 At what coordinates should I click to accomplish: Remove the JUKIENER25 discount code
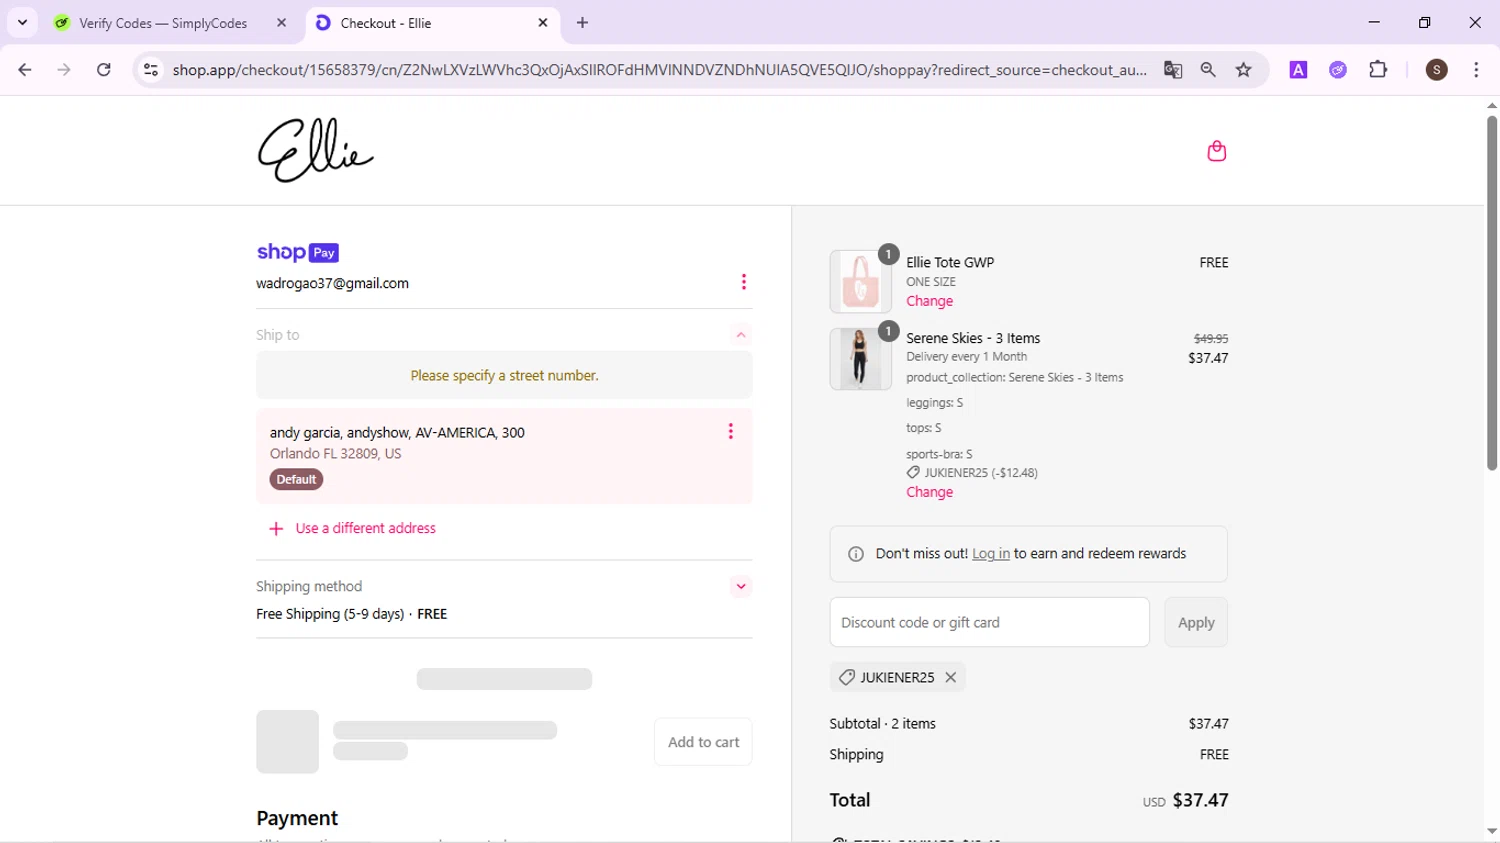[951, 677]
